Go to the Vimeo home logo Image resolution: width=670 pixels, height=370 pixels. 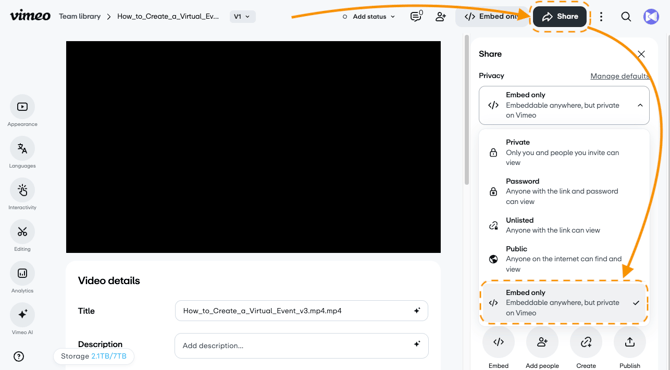(30, 16)
